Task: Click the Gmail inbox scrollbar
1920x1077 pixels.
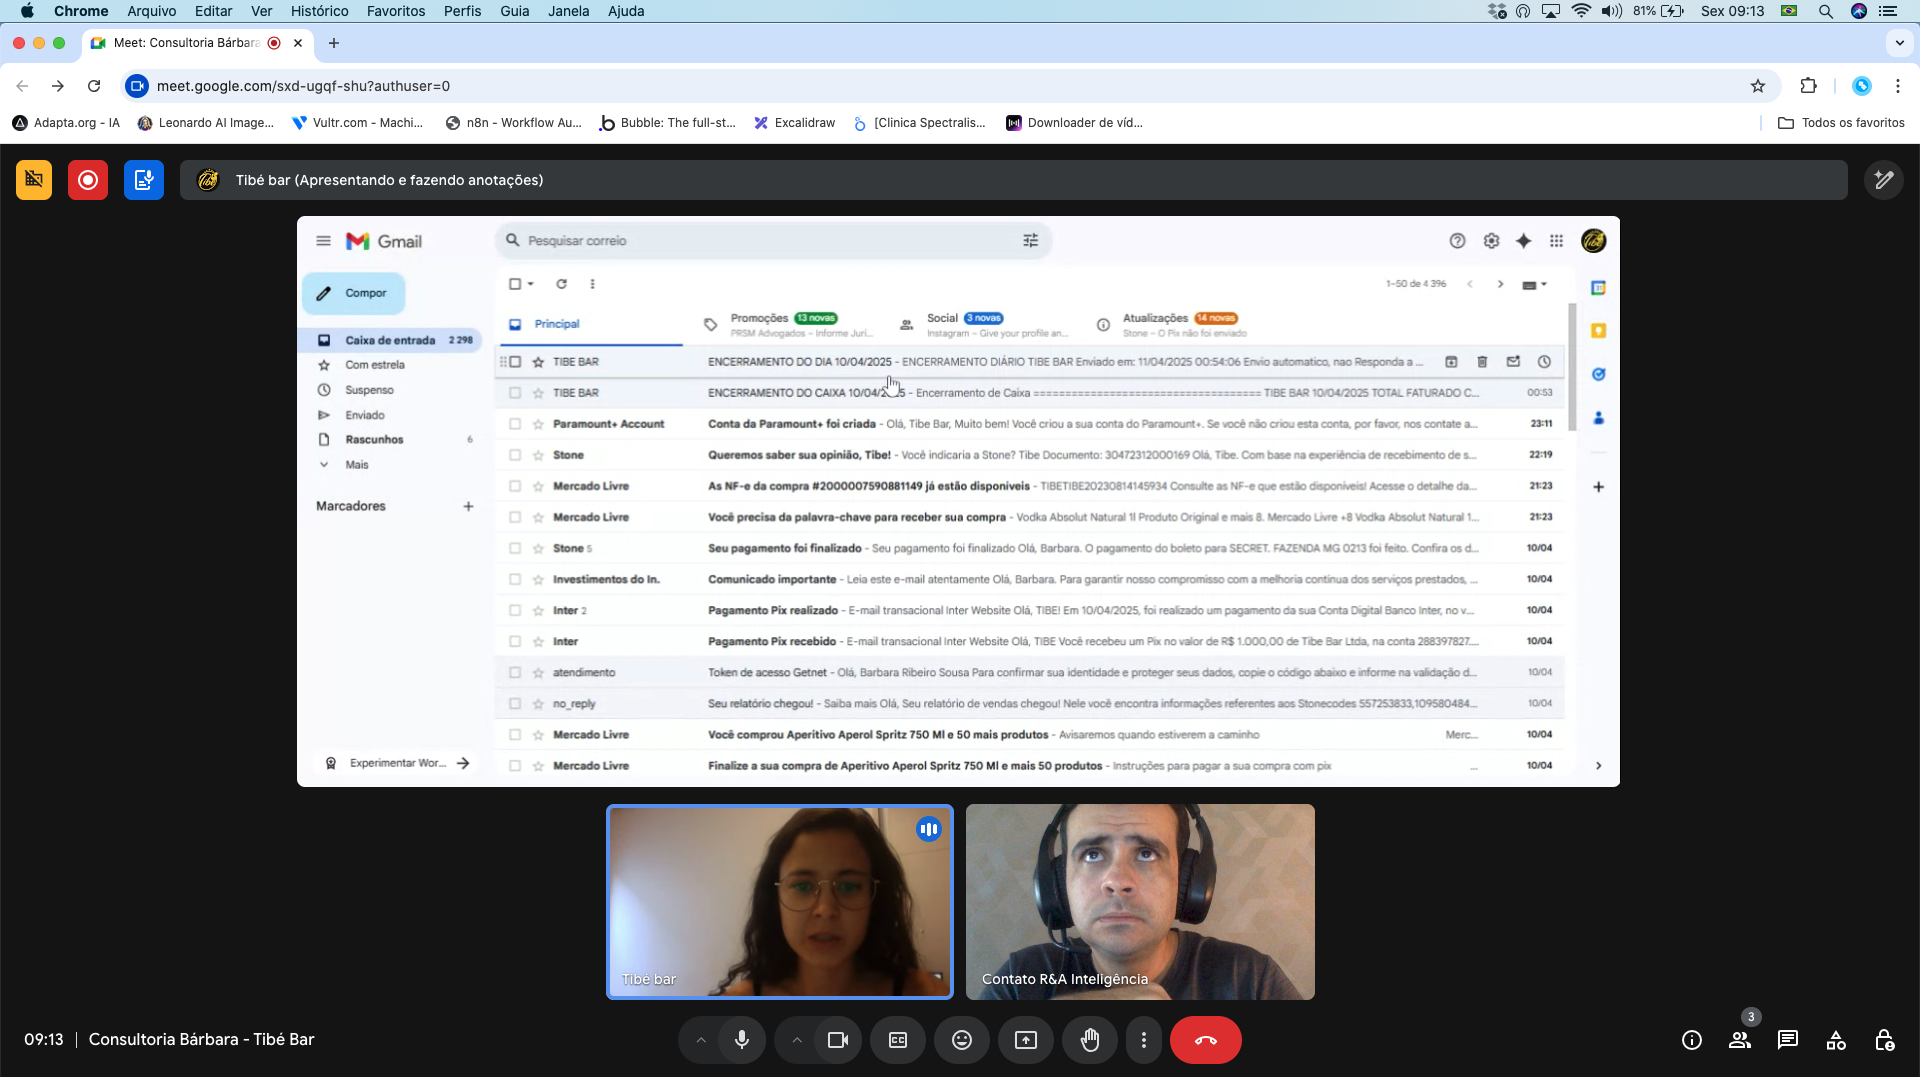Action: (x=1572, y=366)
